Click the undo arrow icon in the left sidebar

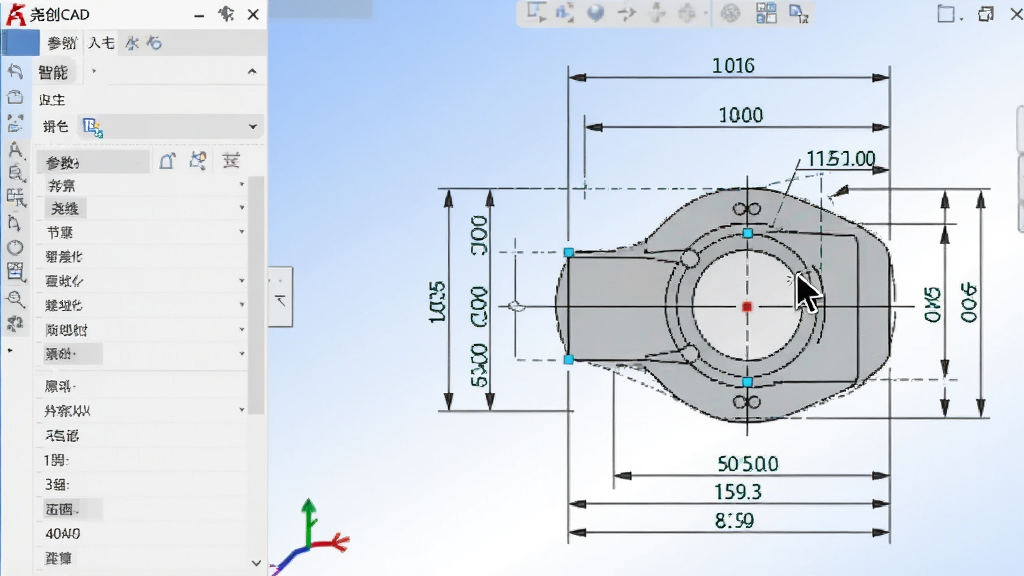15,72
